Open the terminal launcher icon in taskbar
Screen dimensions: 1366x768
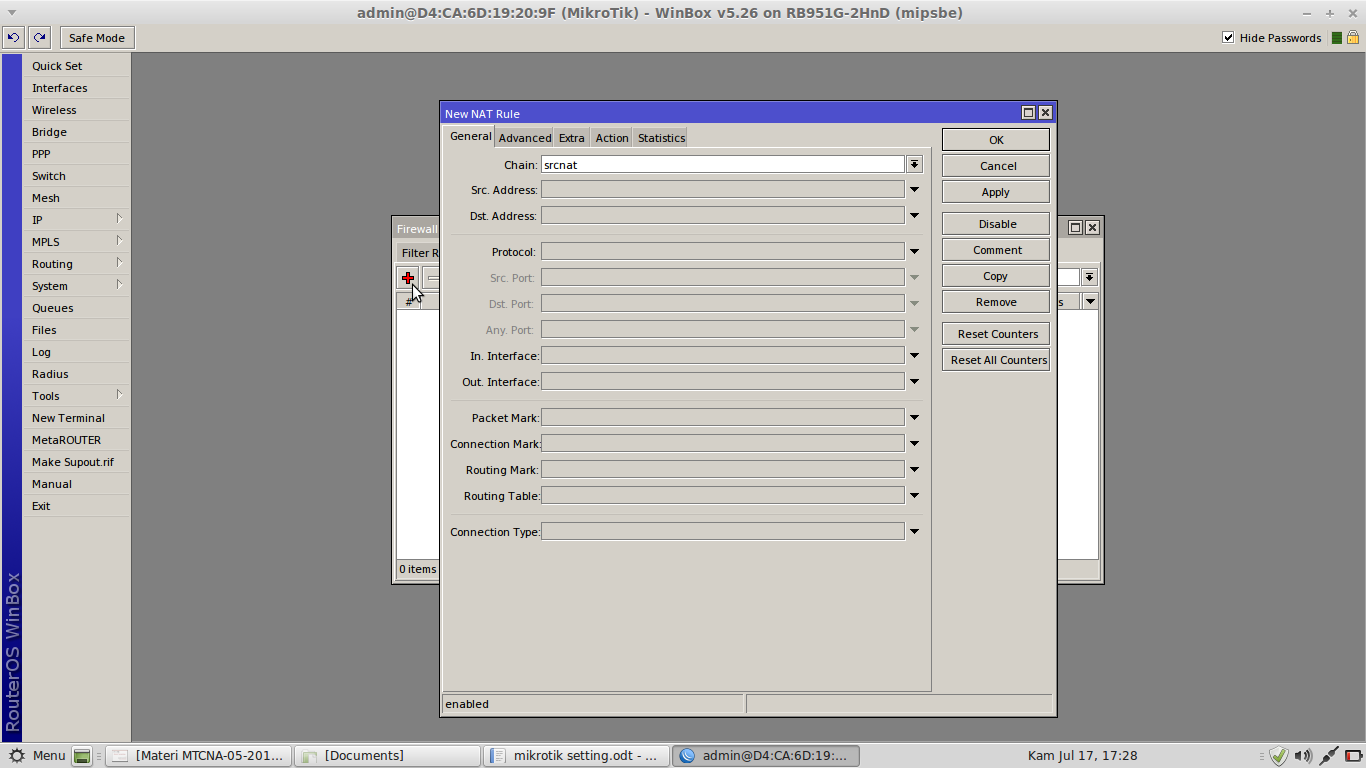[x=83, y=756]
